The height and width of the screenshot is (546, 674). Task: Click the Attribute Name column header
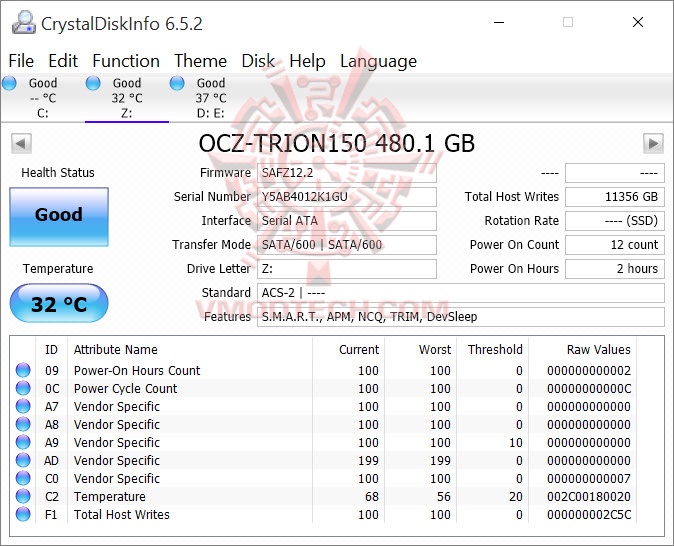click(190, 350)
